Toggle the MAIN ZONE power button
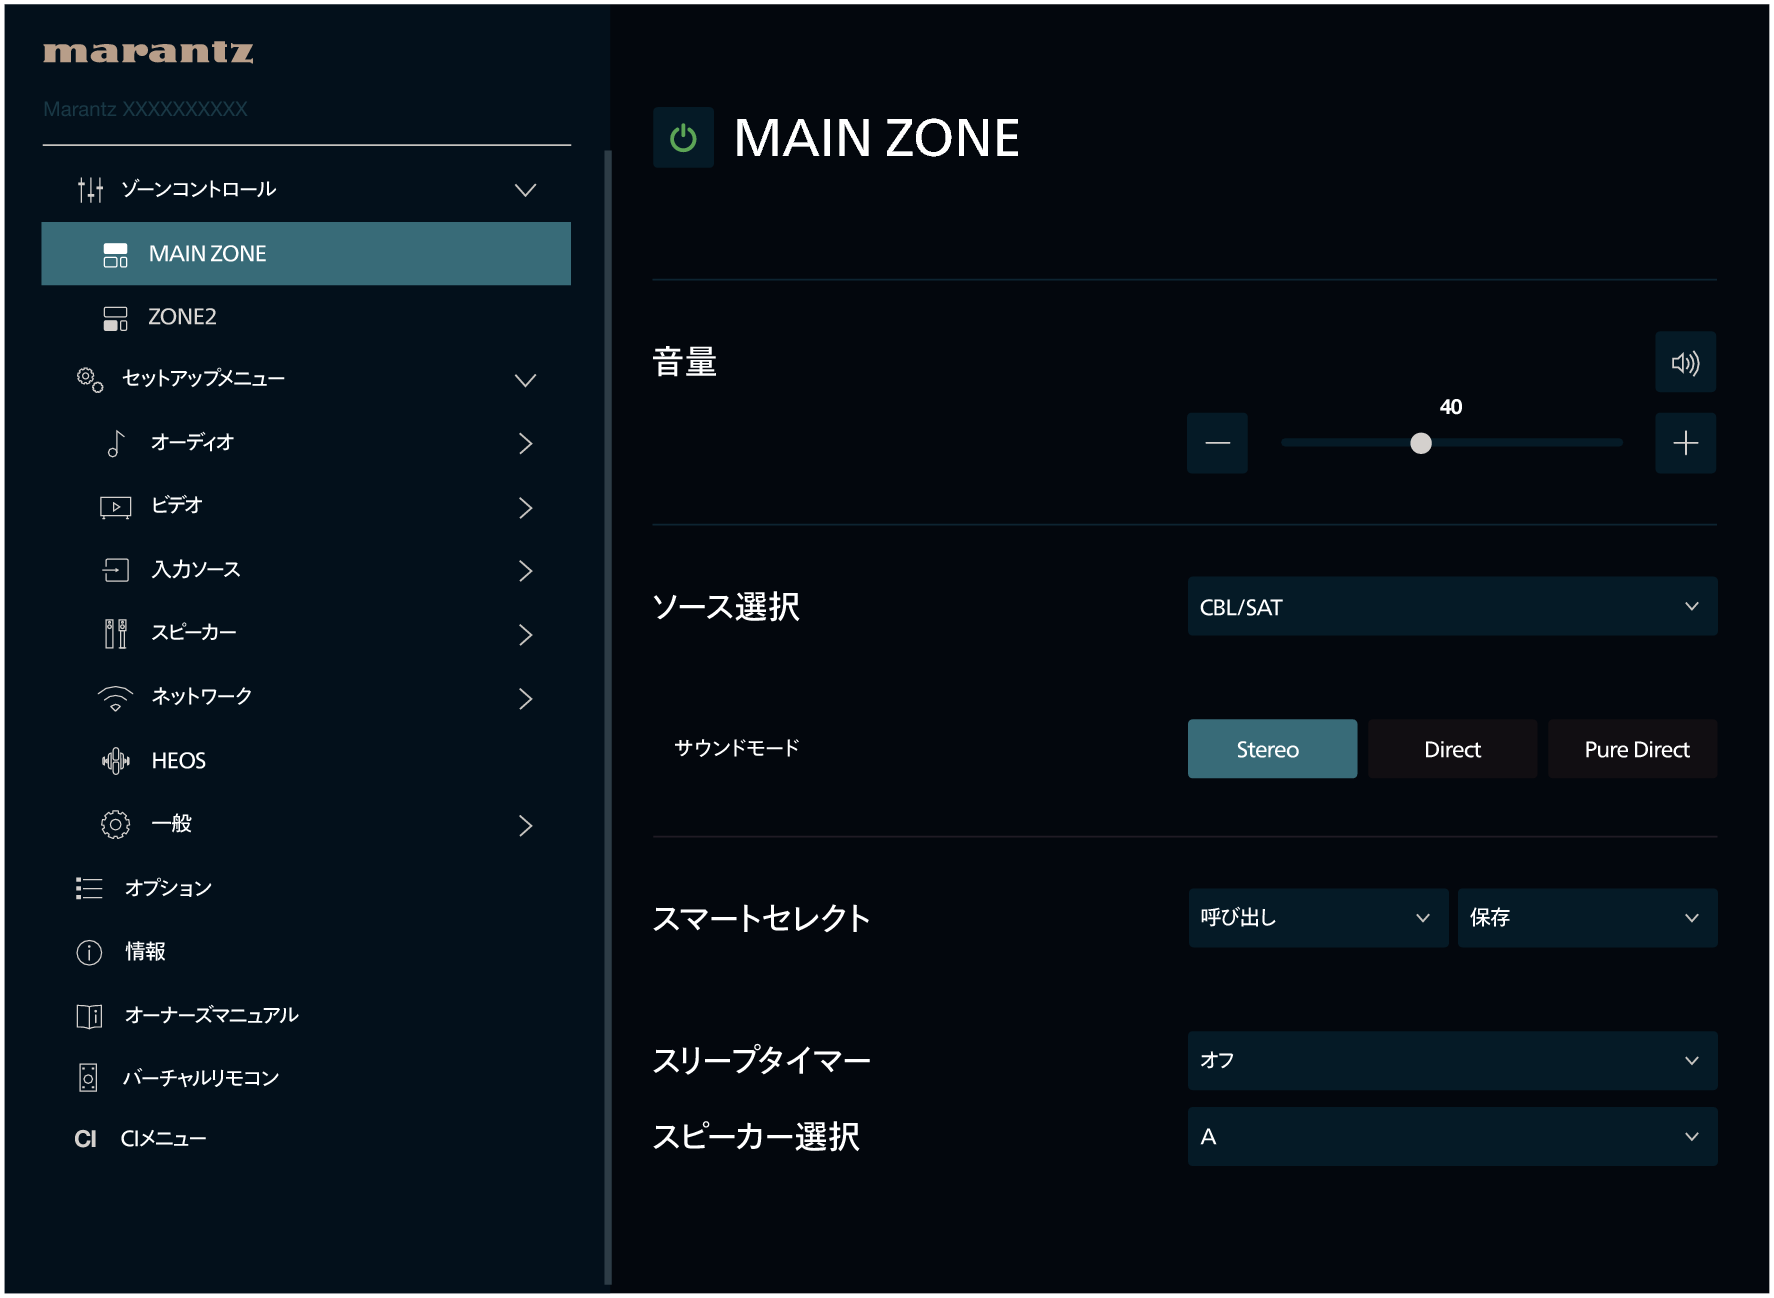The image size is (1774, 1298). pos(683,138)
